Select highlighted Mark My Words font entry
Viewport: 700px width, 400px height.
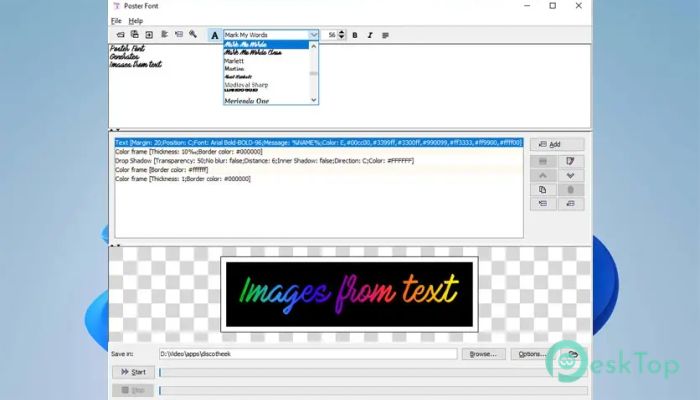click(266, 45)
